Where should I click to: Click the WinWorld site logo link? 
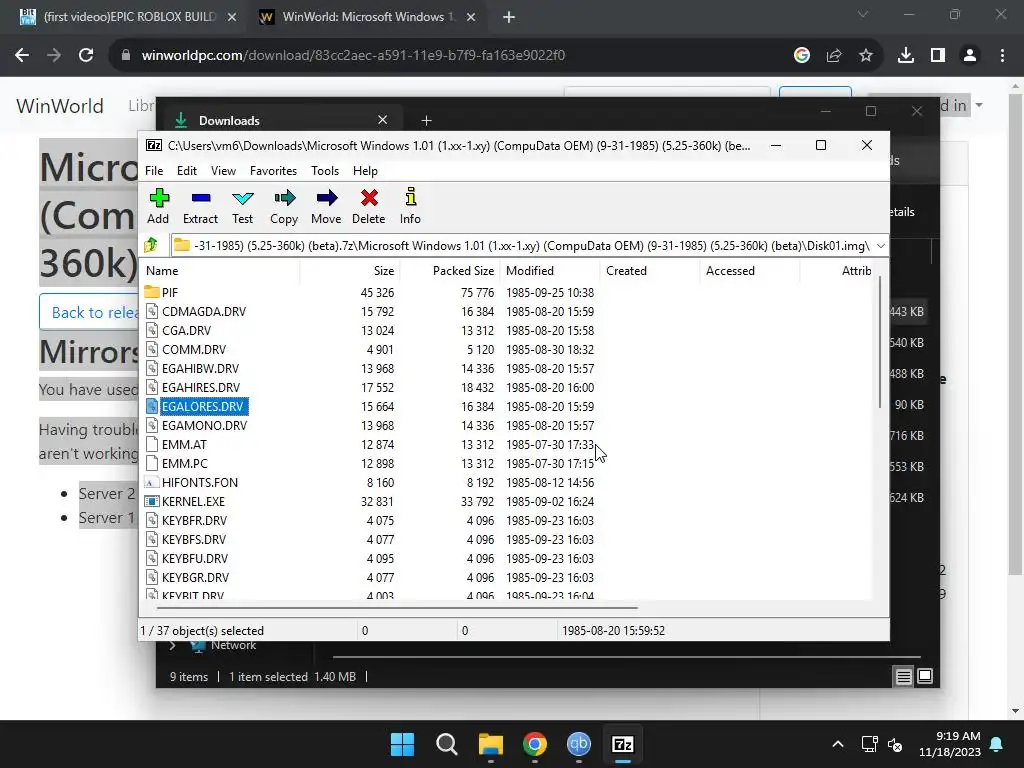click(x=59, y=106)
